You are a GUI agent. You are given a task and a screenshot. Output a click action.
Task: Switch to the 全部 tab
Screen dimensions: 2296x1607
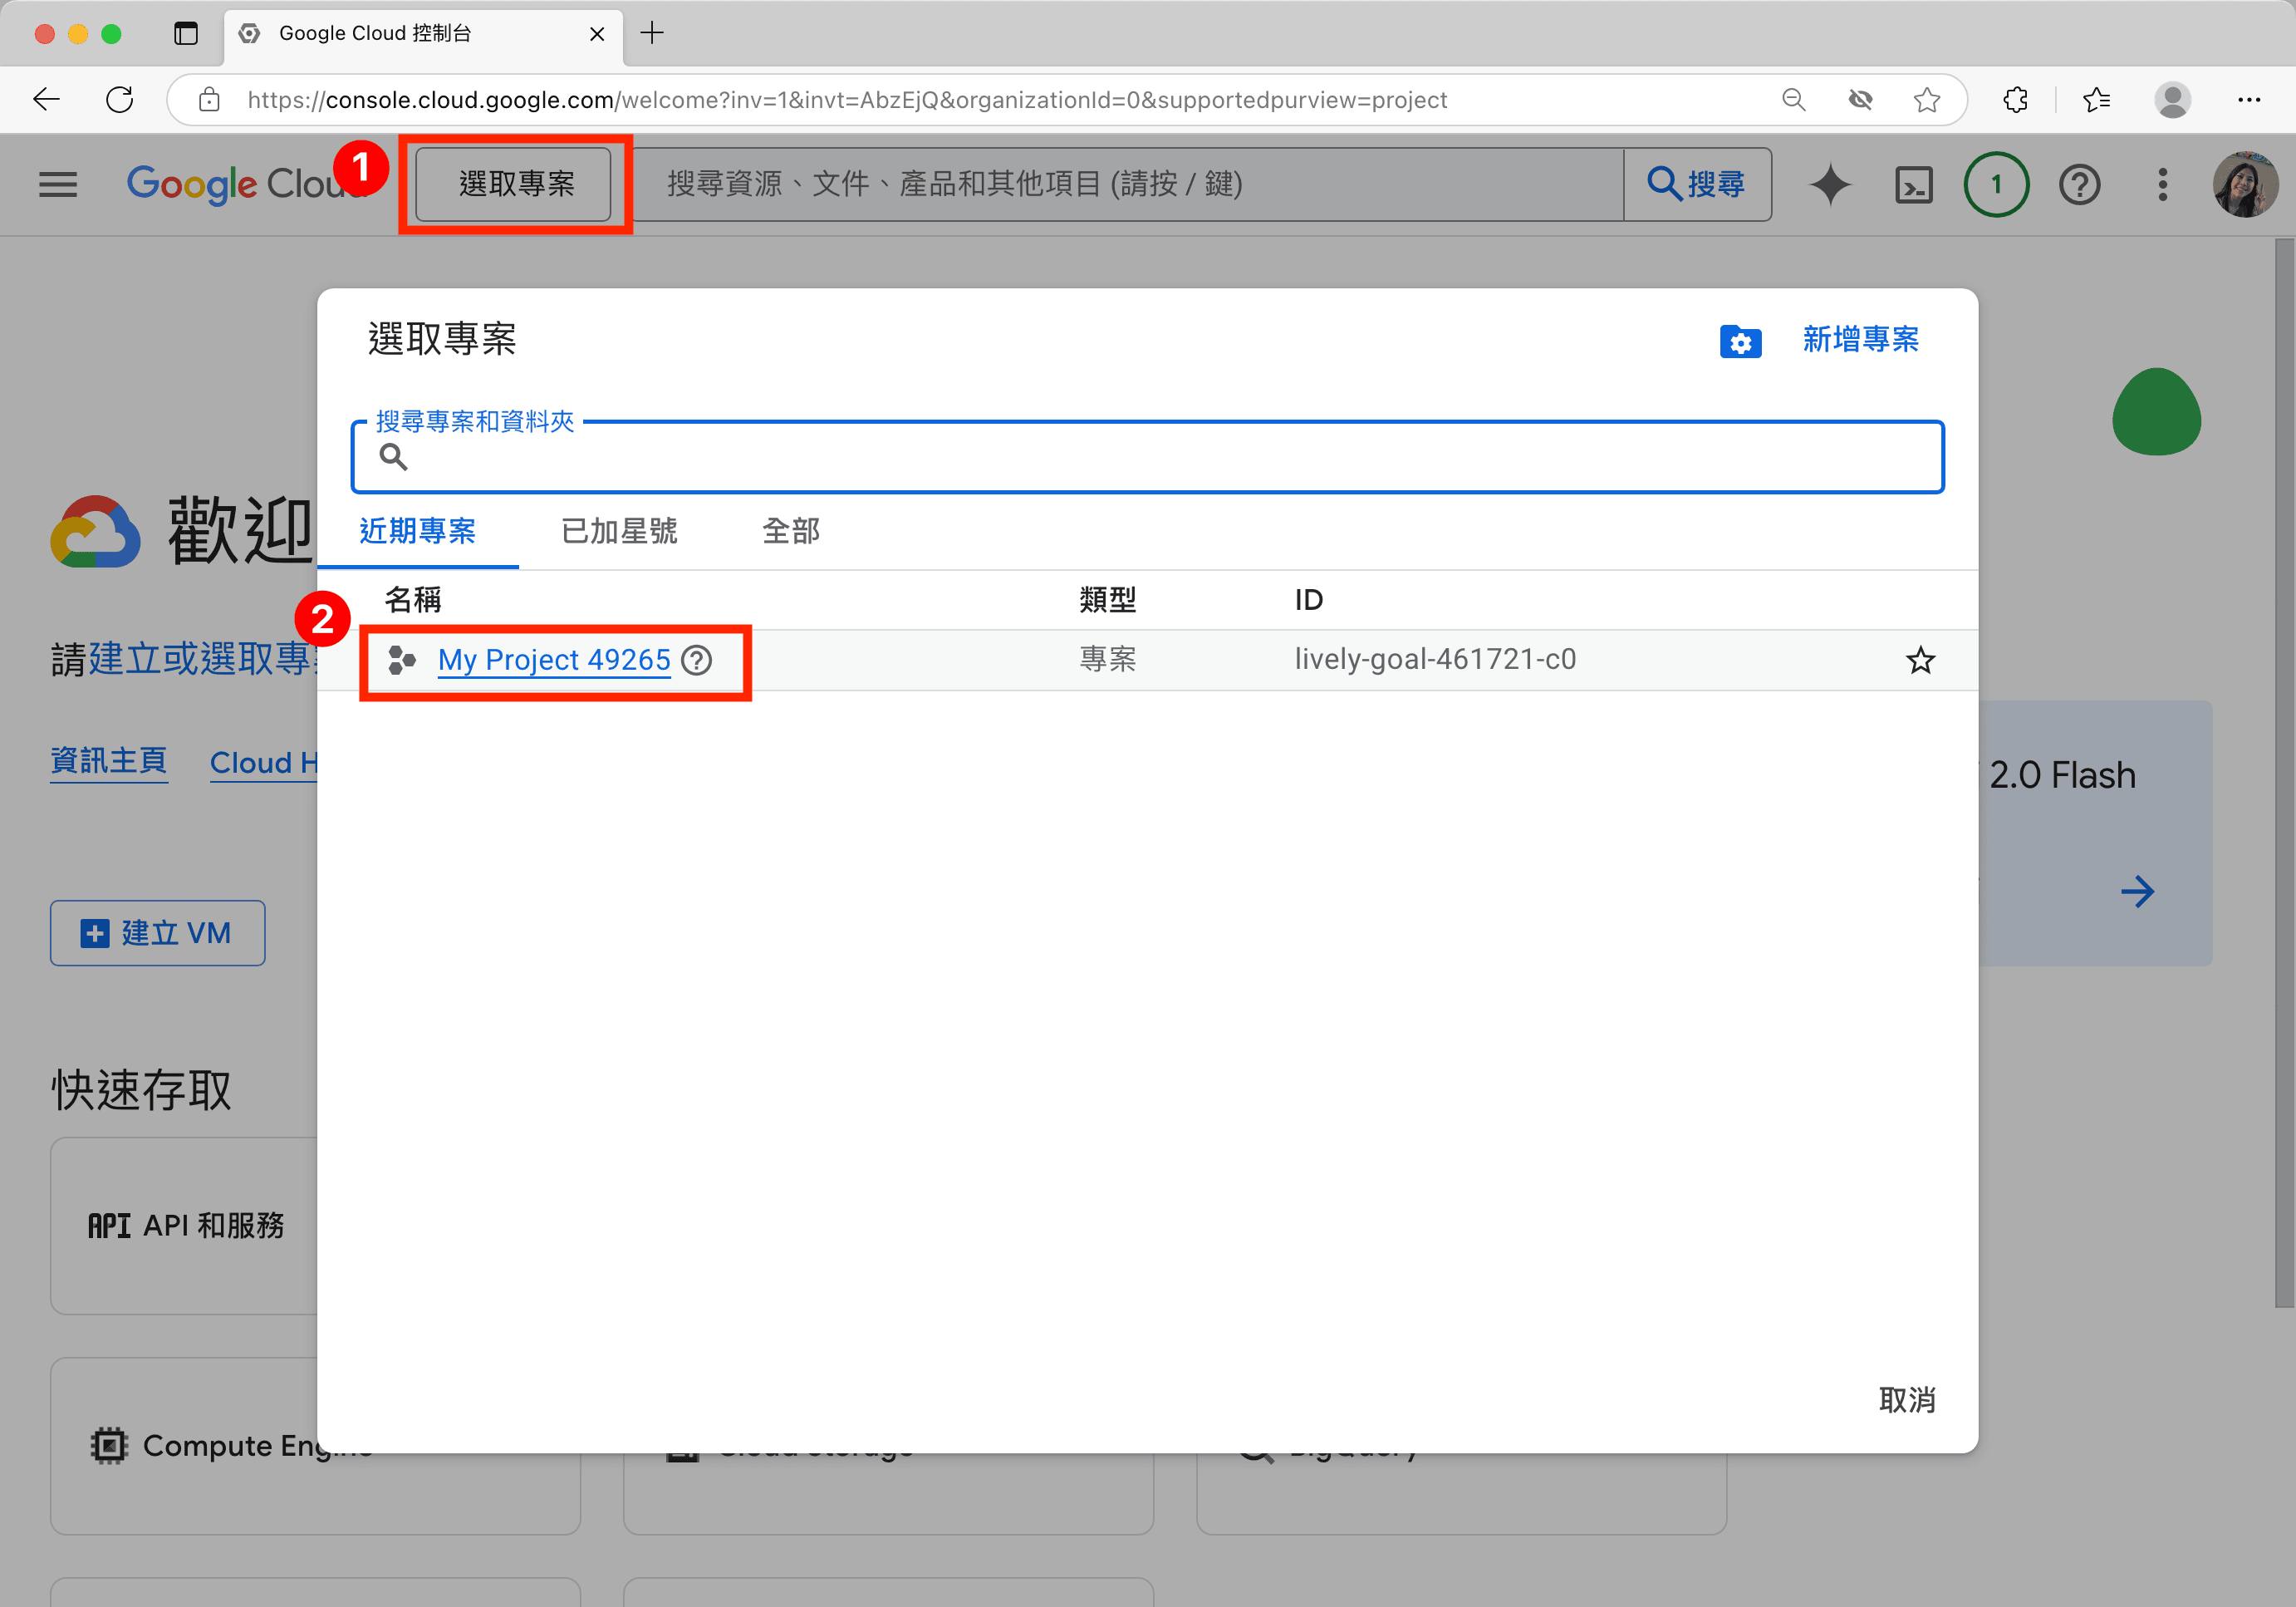pyautogui.click(x=790, y=531)
